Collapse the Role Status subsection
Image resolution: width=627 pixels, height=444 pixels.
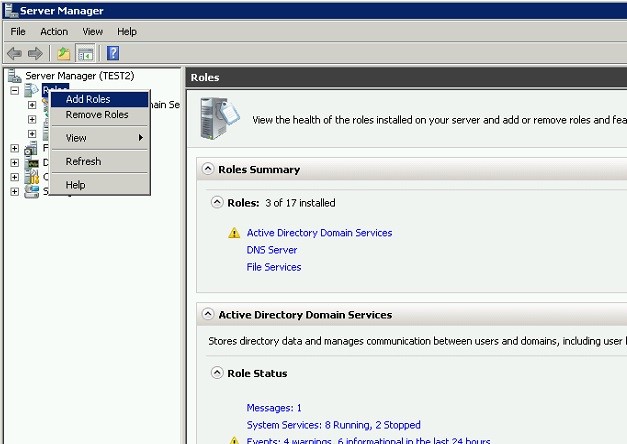pos(217,373)
